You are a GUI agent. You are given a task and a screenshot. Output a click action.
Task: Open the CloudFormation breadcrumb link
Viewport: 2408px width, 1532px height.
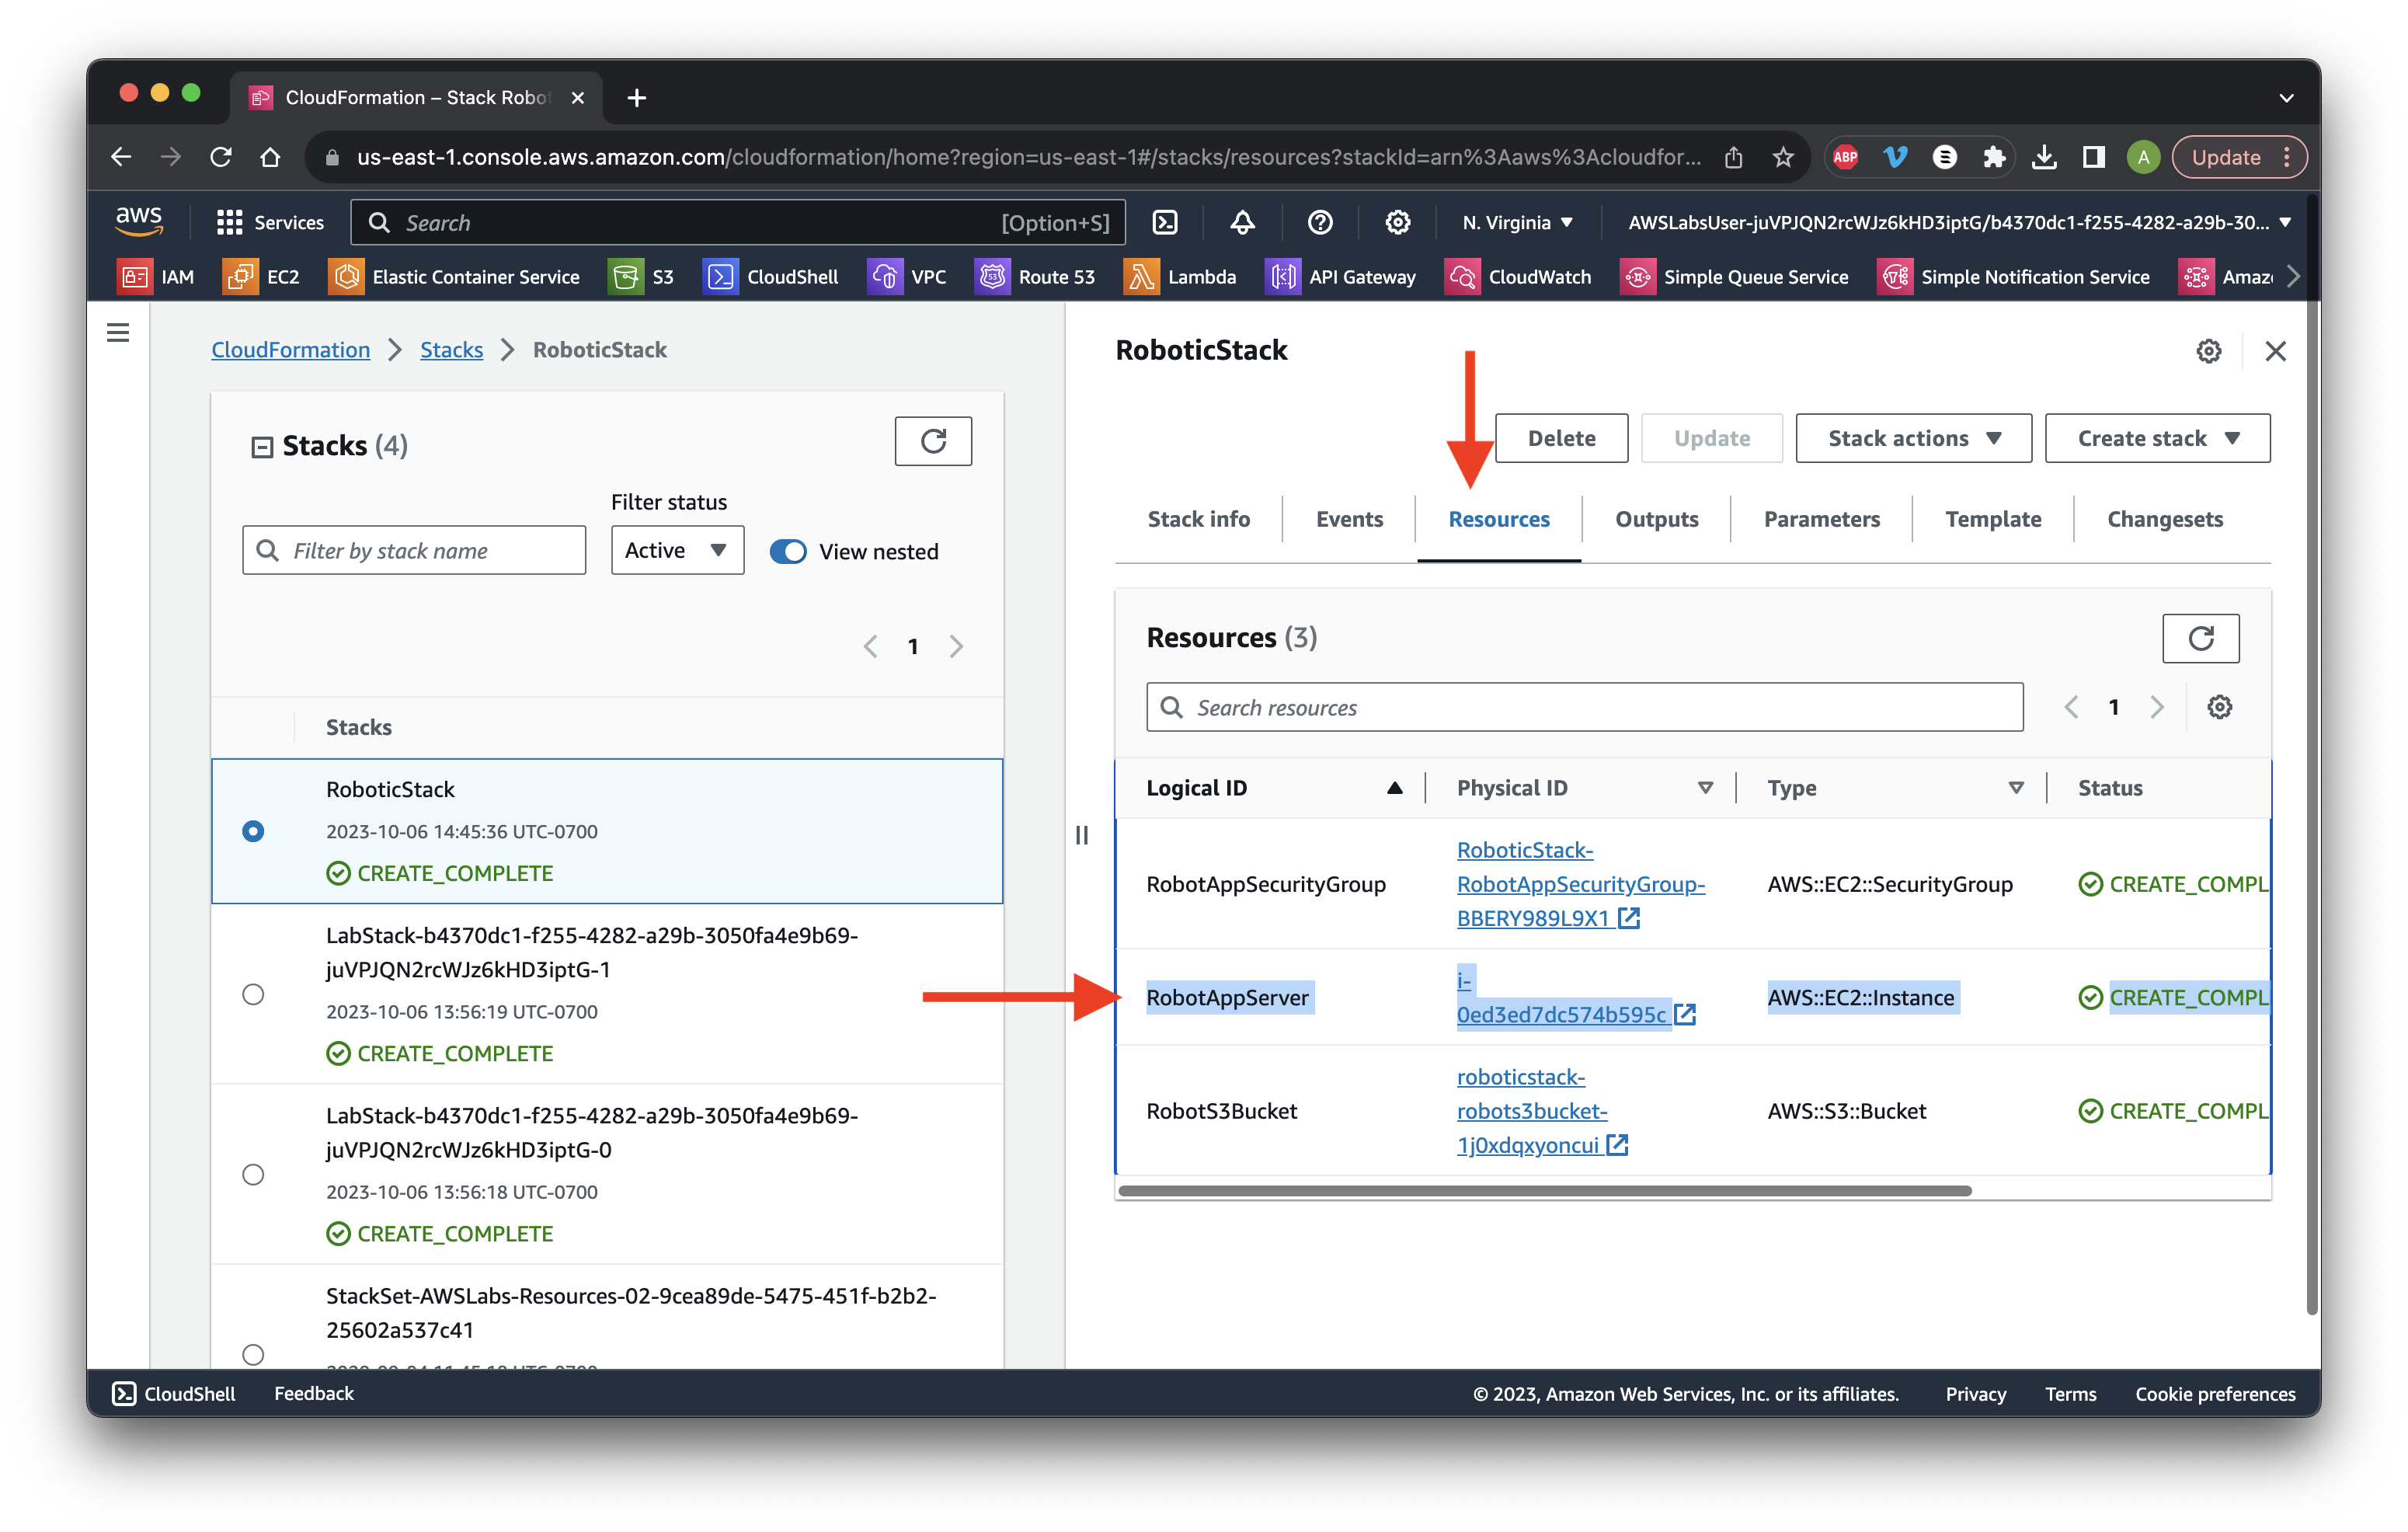coord(290,350)
